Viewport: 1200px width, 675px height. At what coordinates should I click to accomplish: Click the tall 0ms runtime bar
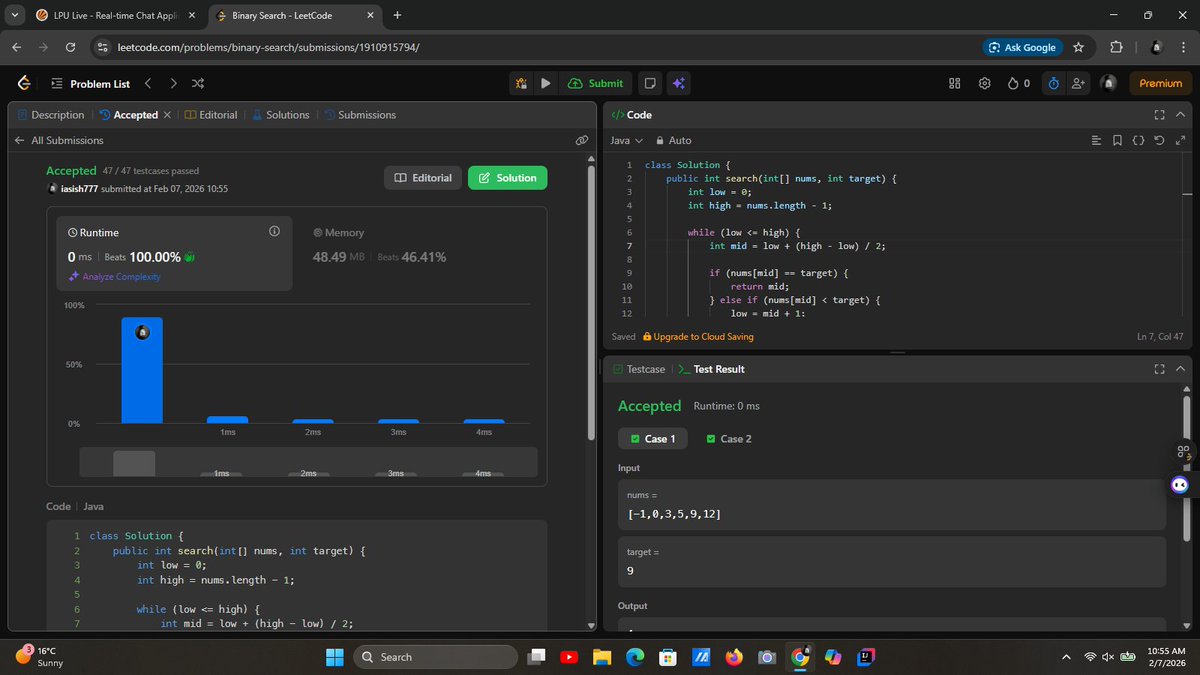click(142, 370)
